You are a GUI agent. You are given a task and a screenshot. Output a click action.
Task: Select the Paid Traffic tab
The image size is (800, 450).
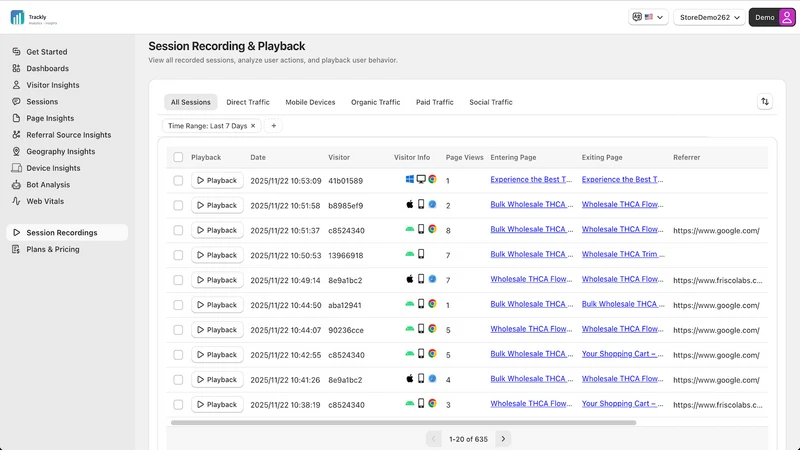[435, 102]
